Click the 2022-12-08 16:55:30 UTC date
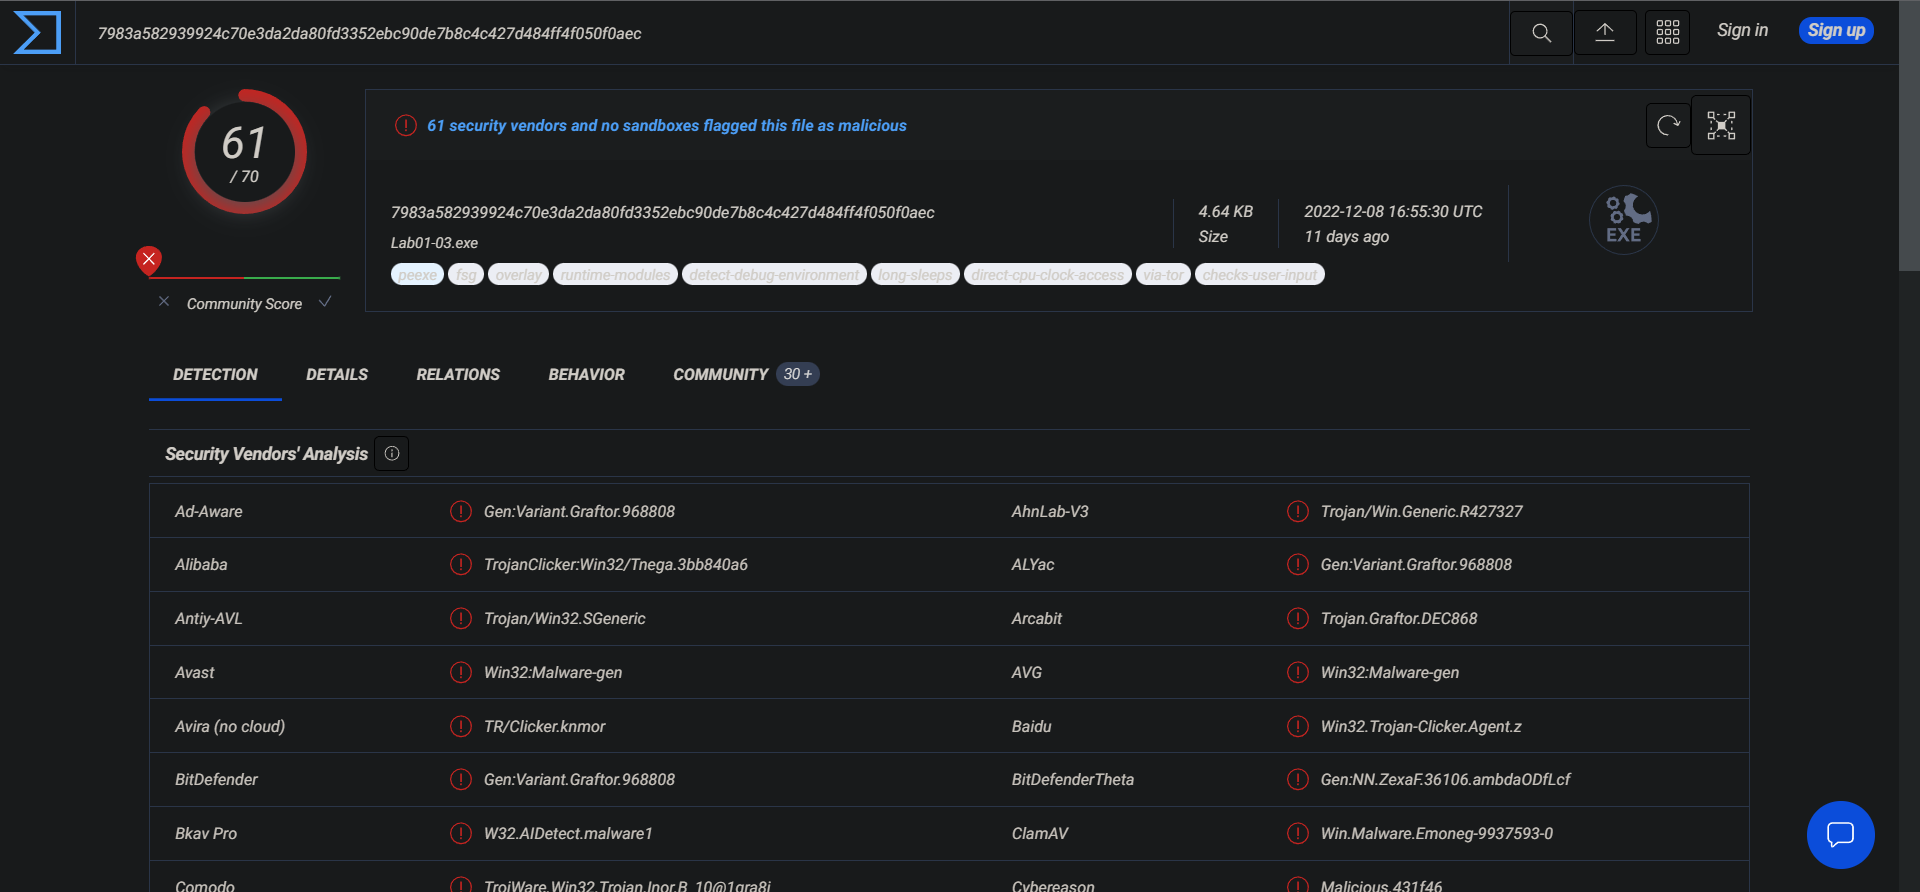The height and width of the screenshot is (892, 1920). [x=1393, y=212]
